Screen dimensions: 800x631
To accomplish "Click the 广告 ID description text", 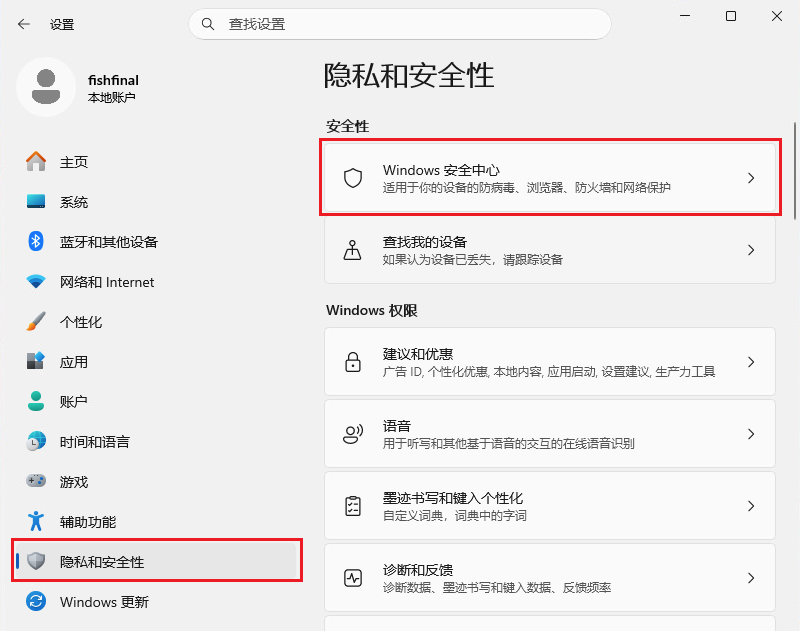I will coord(549,372).
